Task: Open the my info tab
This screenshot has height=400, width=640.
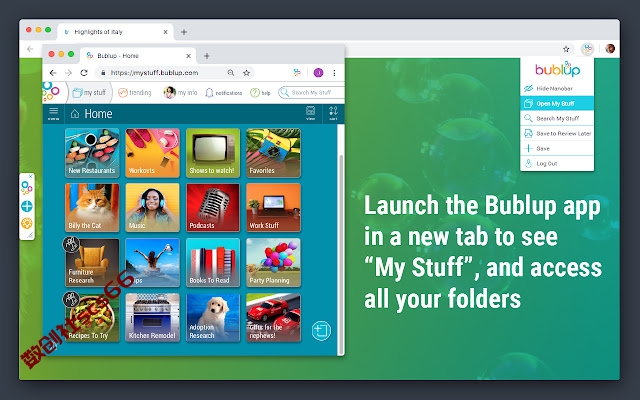Action: (180, 93)
